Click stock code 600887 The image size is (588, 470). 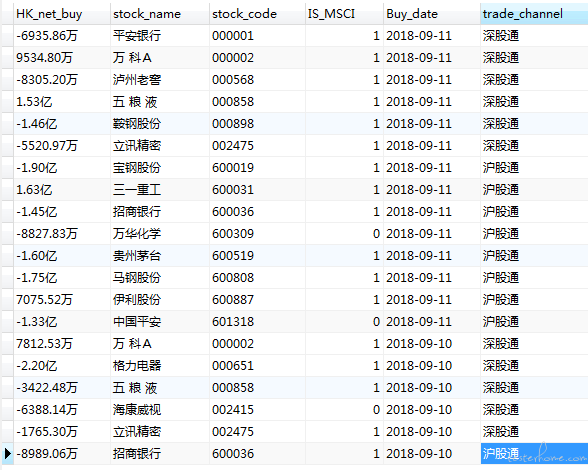233,300
